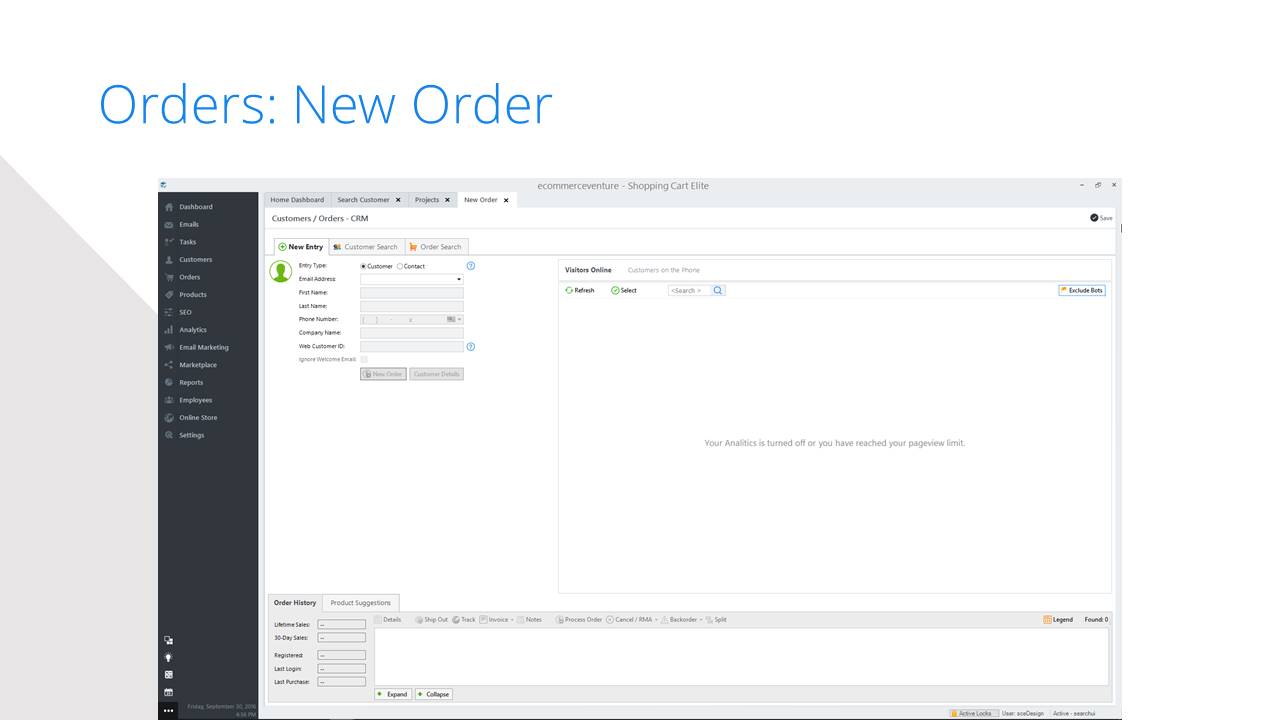The height and width of the screenshot is (720, 1280).
Task: Select the New Entry tab
Action: (x=301, y=247)
